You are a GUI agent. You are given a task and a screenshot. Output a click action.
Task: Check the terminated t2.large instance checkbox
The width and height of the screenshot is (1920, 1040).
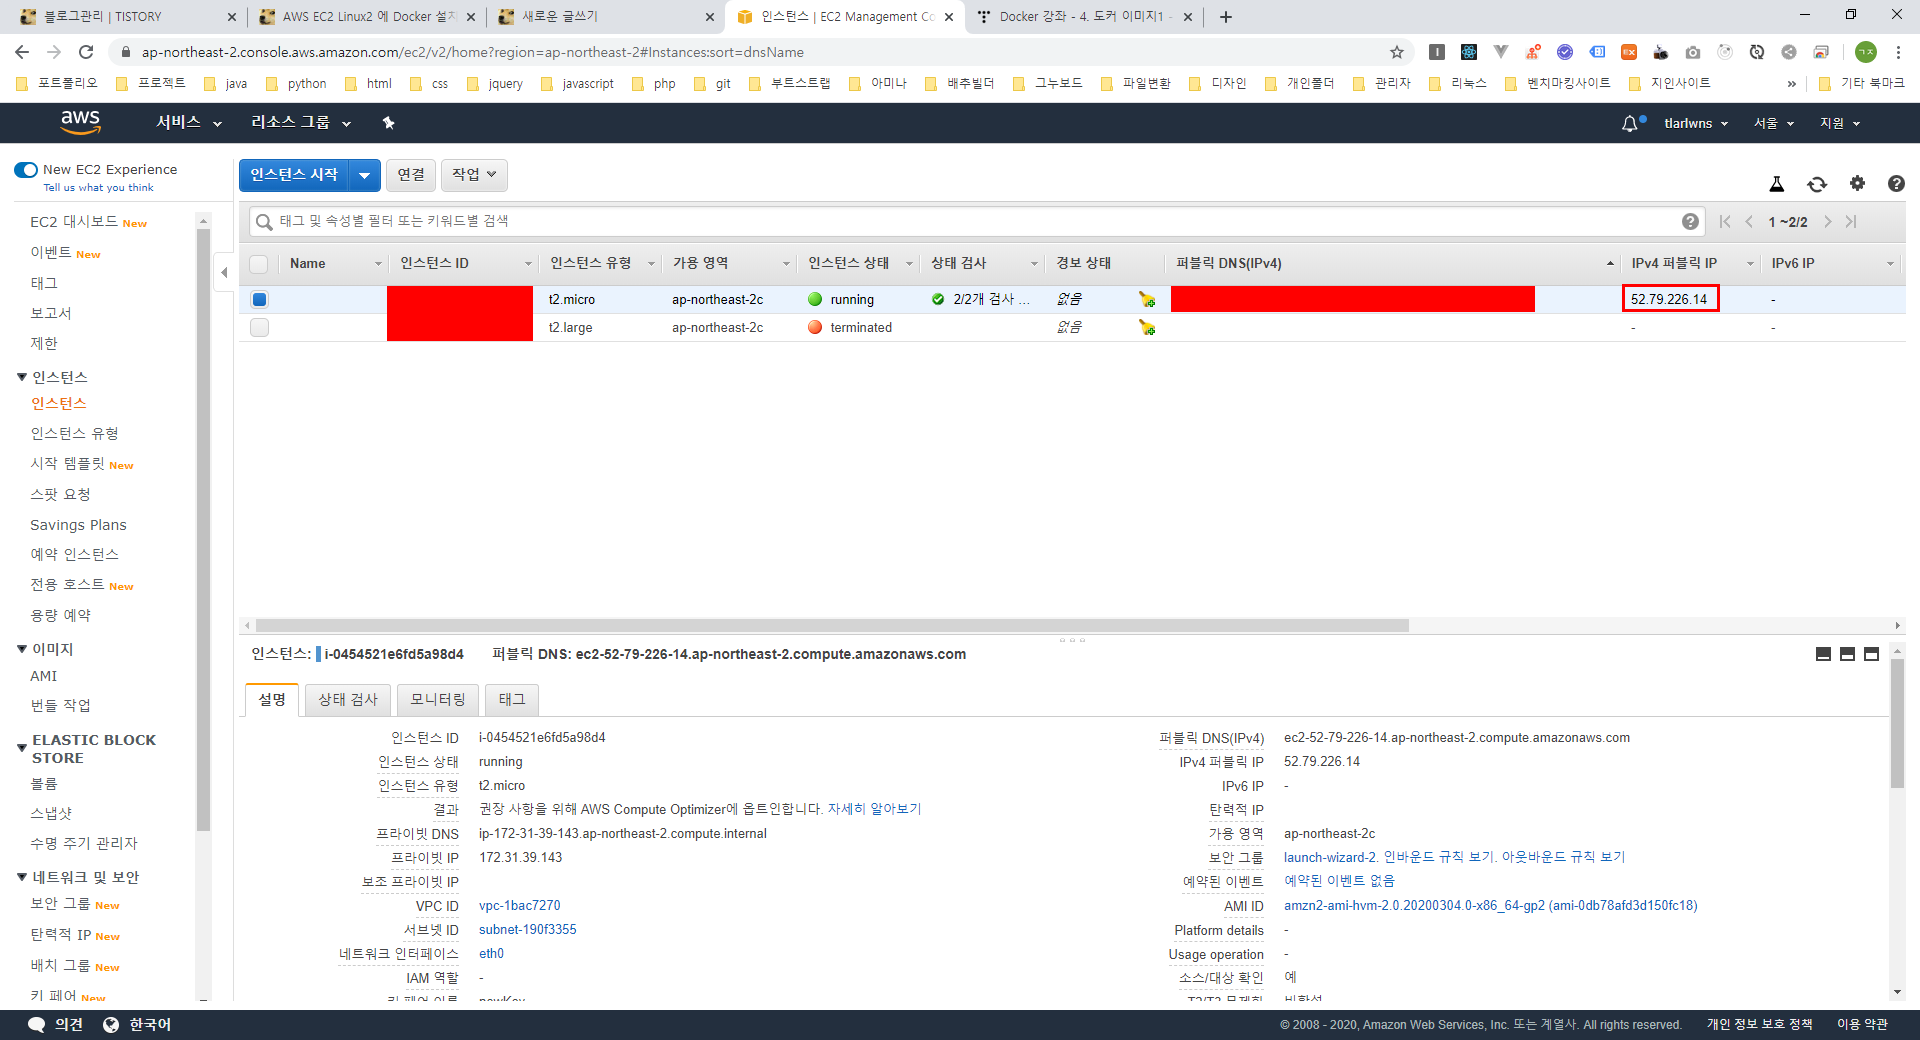pos(259,327)
